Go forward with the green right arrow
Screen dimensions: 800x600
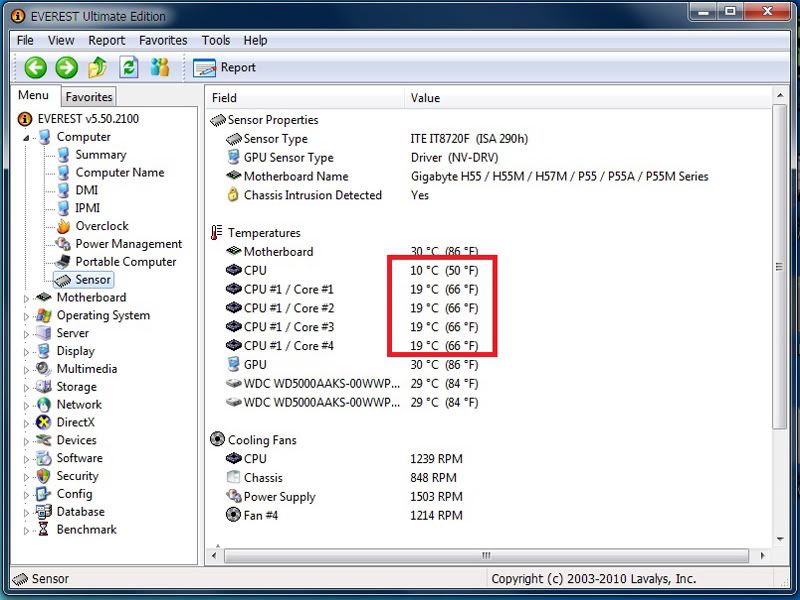point(66,67)
